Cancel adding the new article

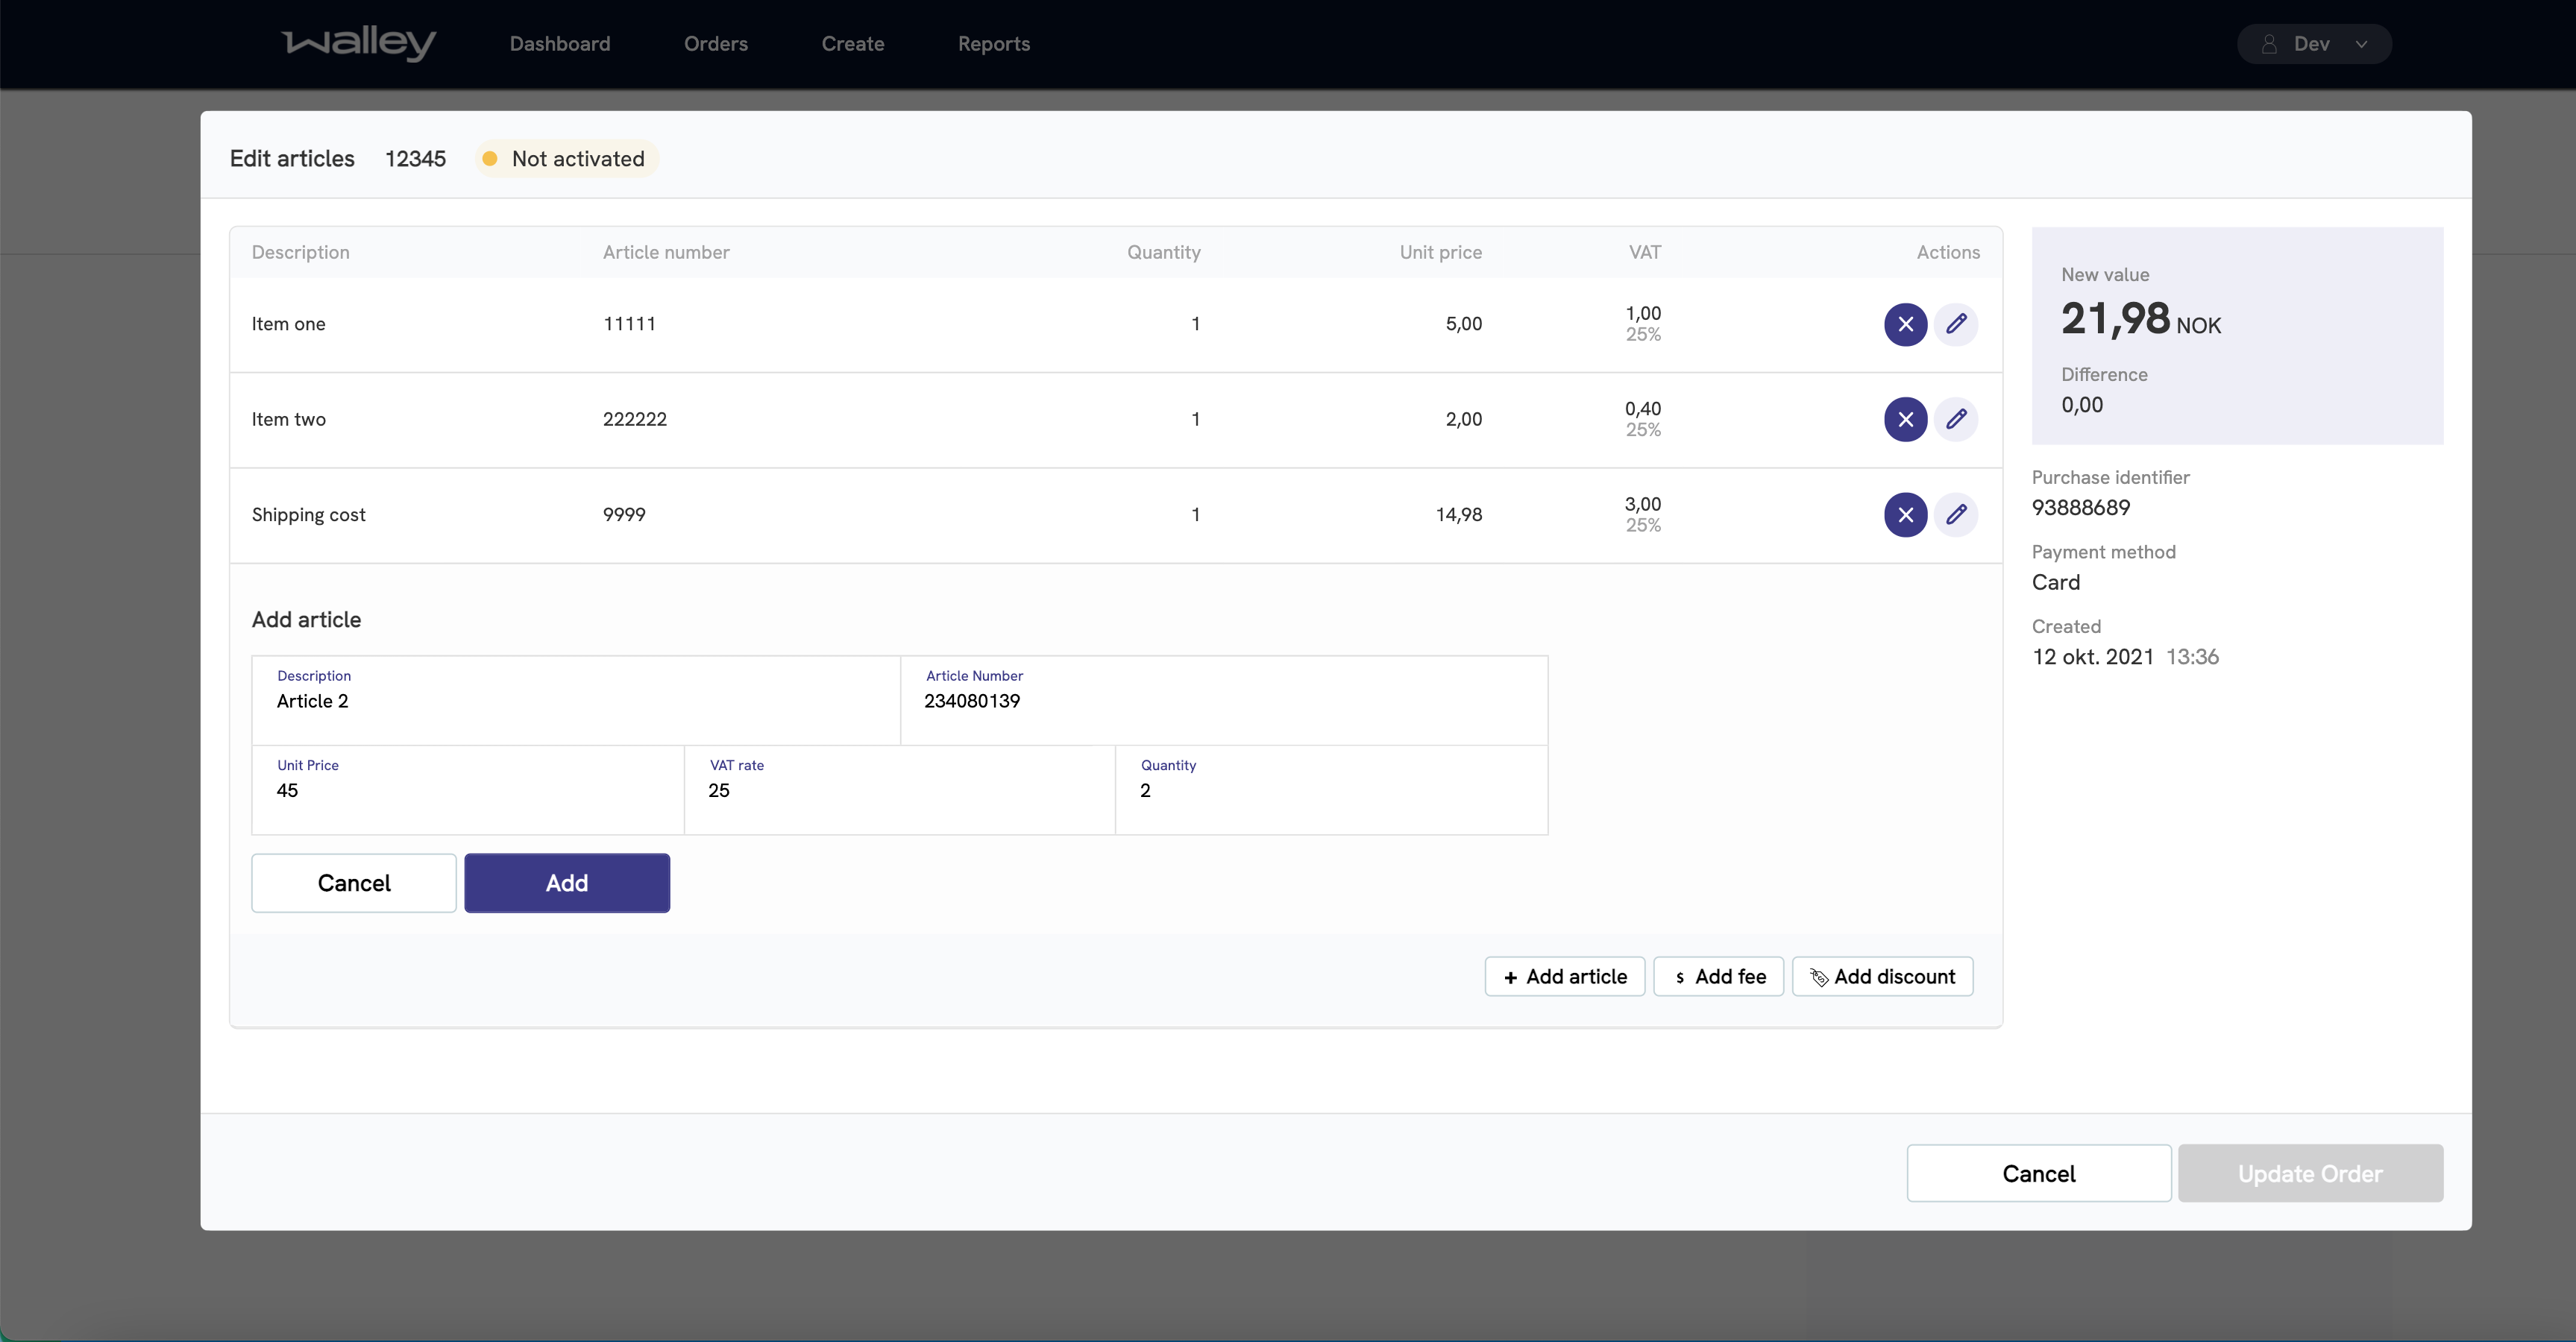[x=354, y=883]
